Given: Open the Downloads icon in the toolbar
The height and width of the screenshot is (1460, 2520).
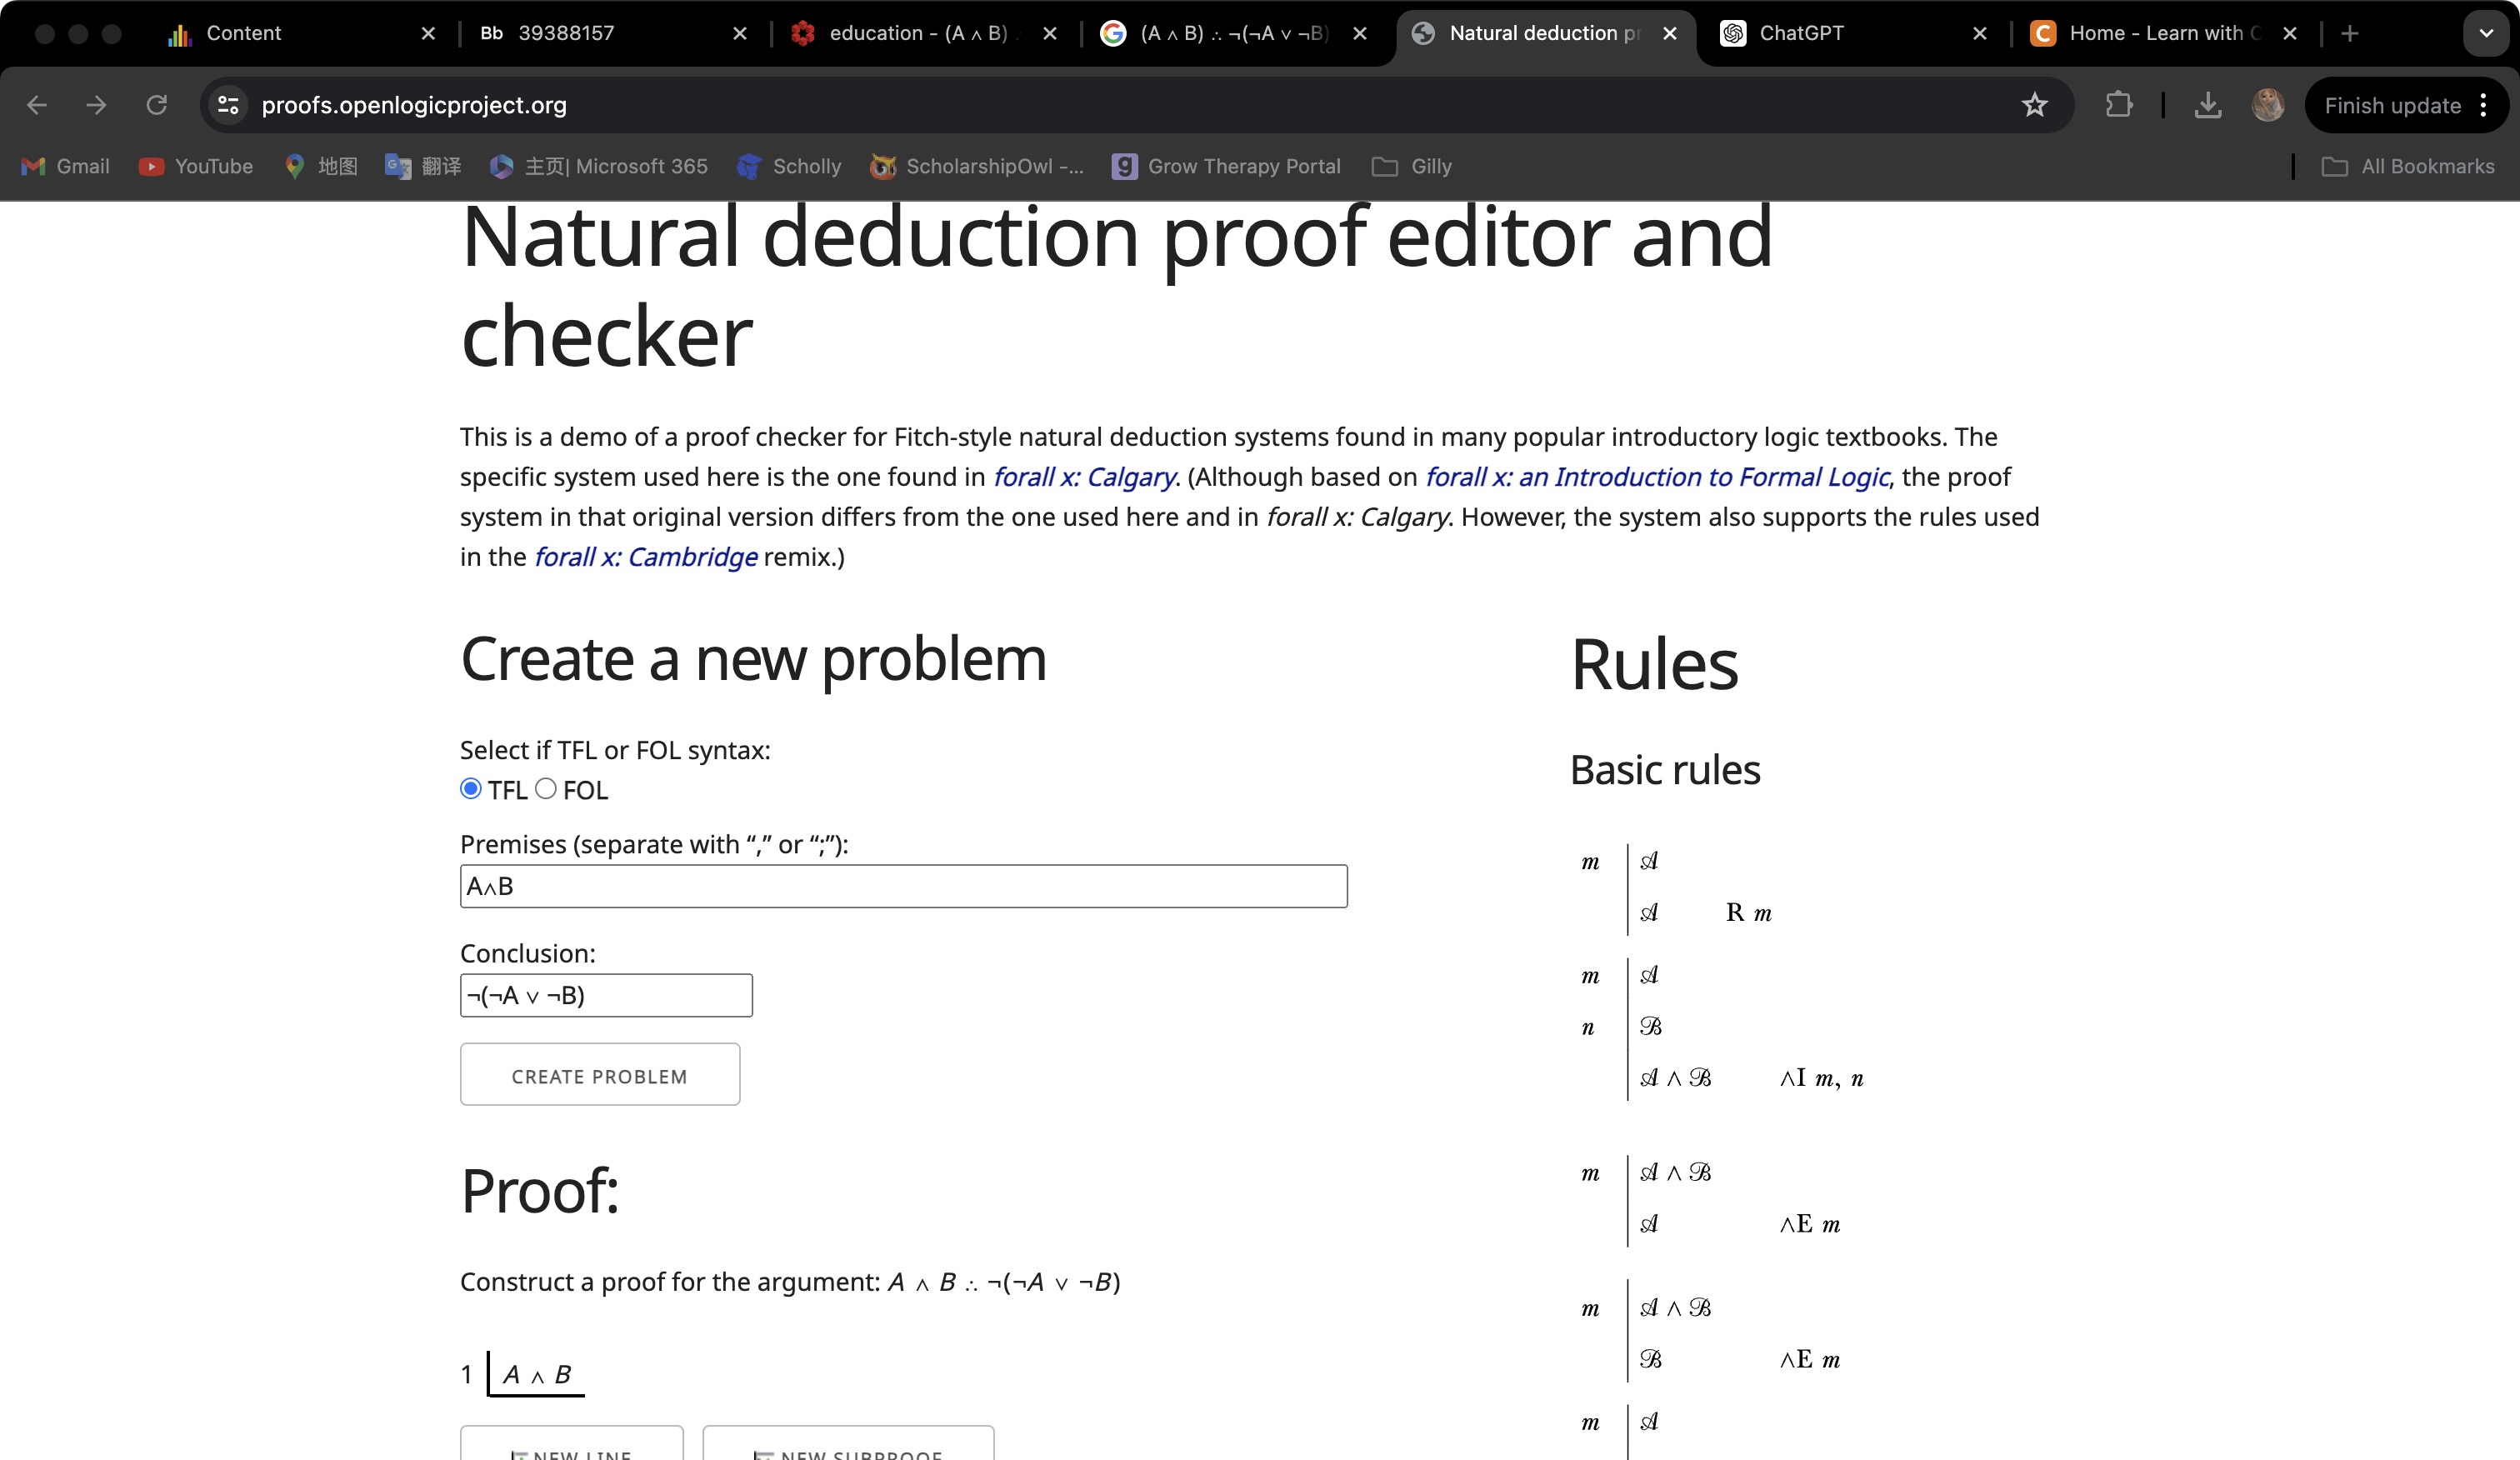Looking at the screenshot, I should (2209, 105).
